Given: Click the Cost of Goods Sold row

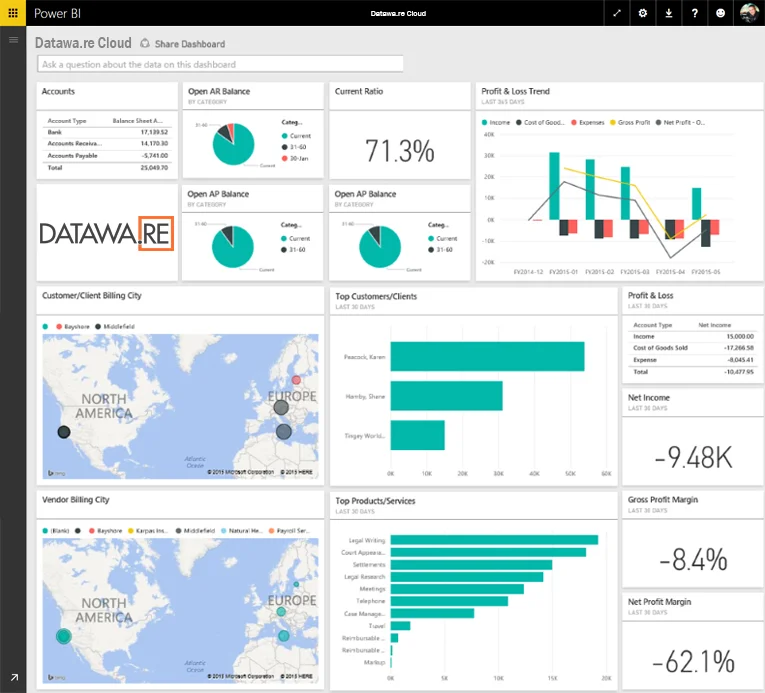Looking at the screenshot, I should 693,348.
